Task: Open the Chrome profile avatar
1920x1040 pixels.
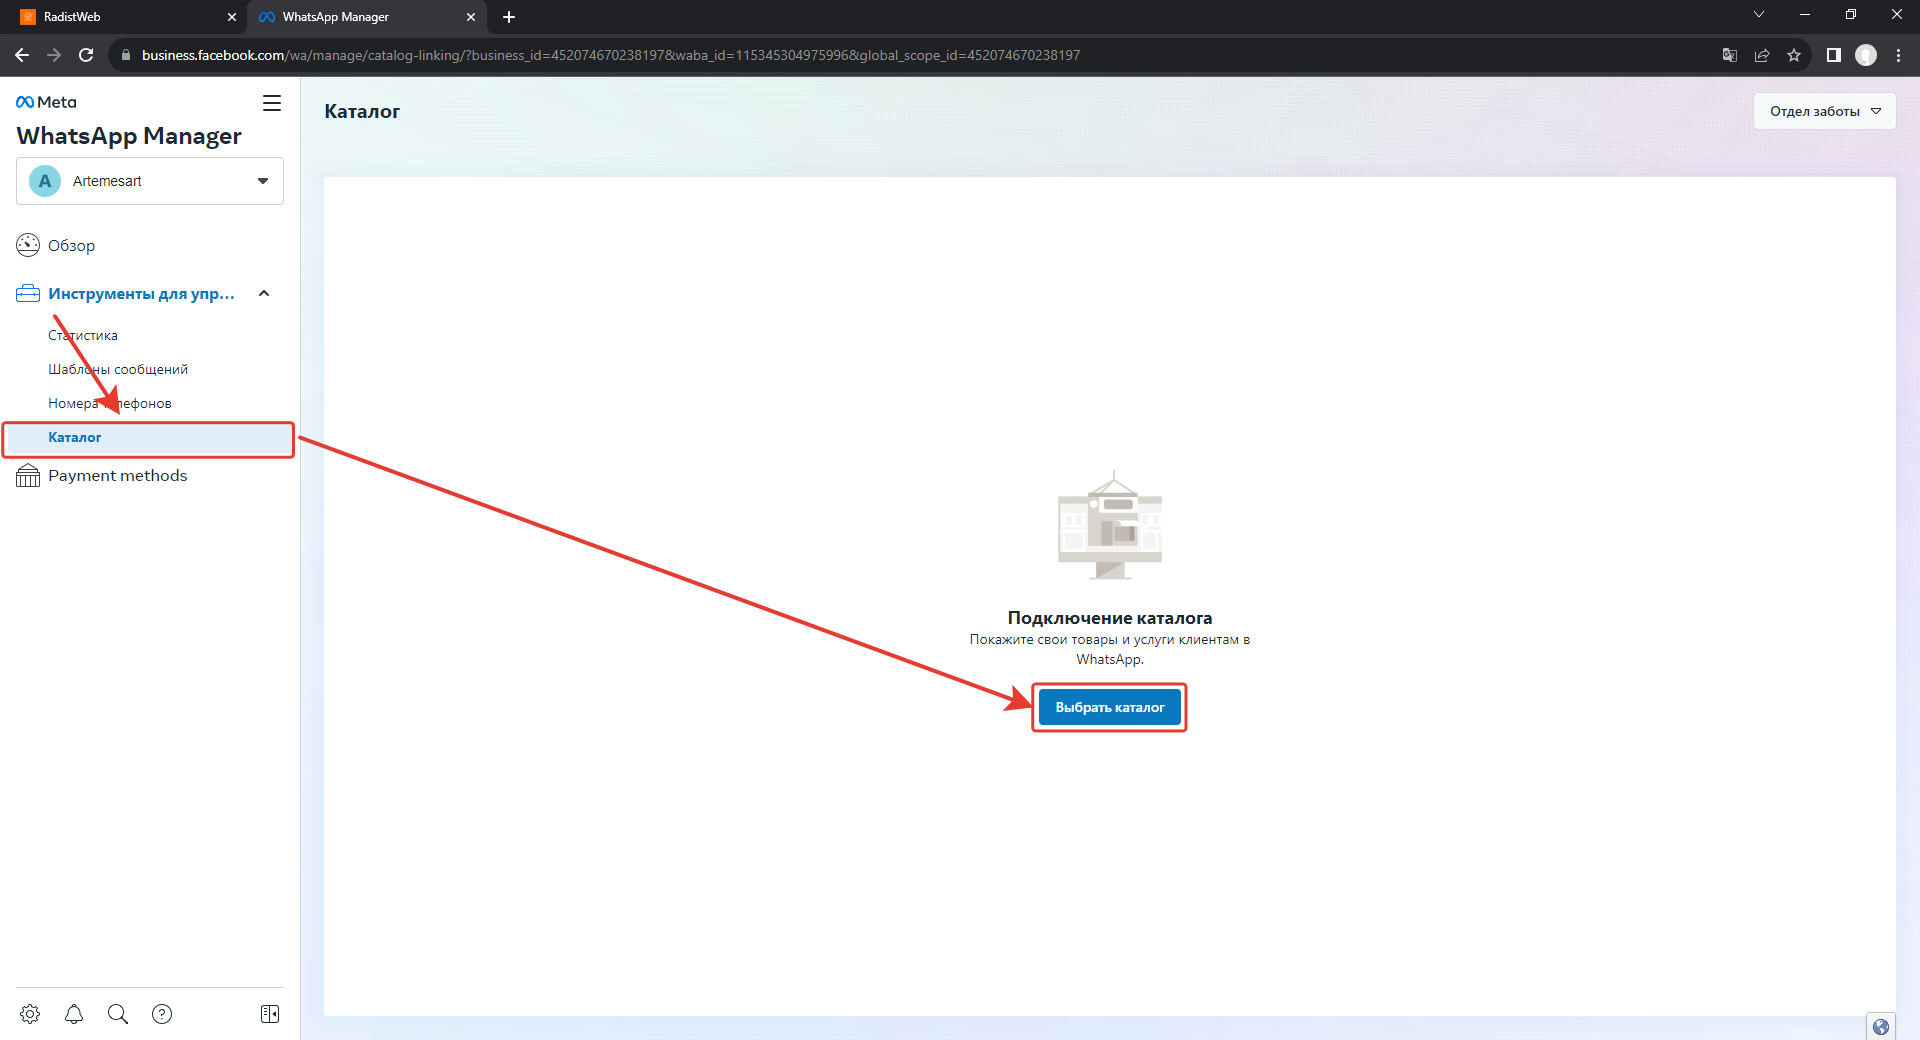Action: (x=1866, y=55)
